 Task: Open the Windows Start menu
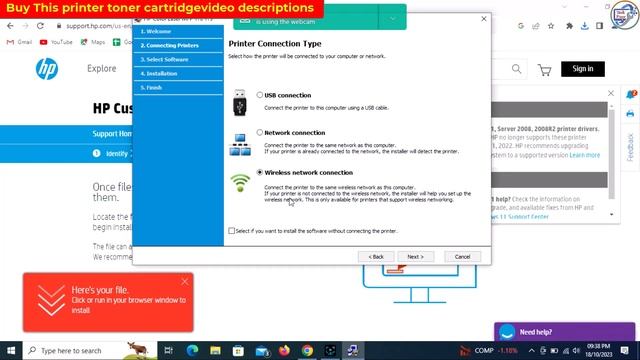(11, 351)
